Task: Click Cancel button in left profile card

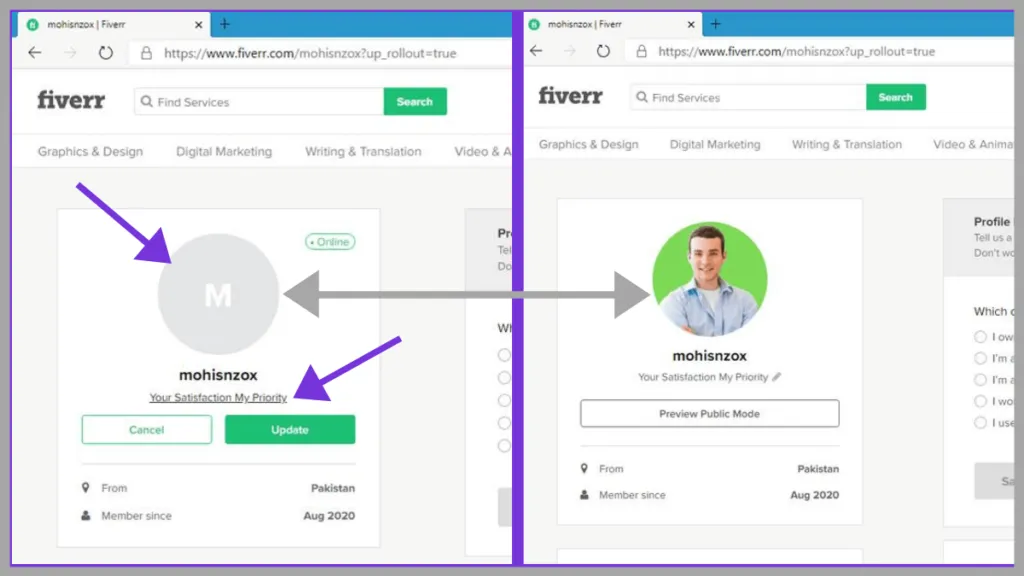Action: click(146, 430)
